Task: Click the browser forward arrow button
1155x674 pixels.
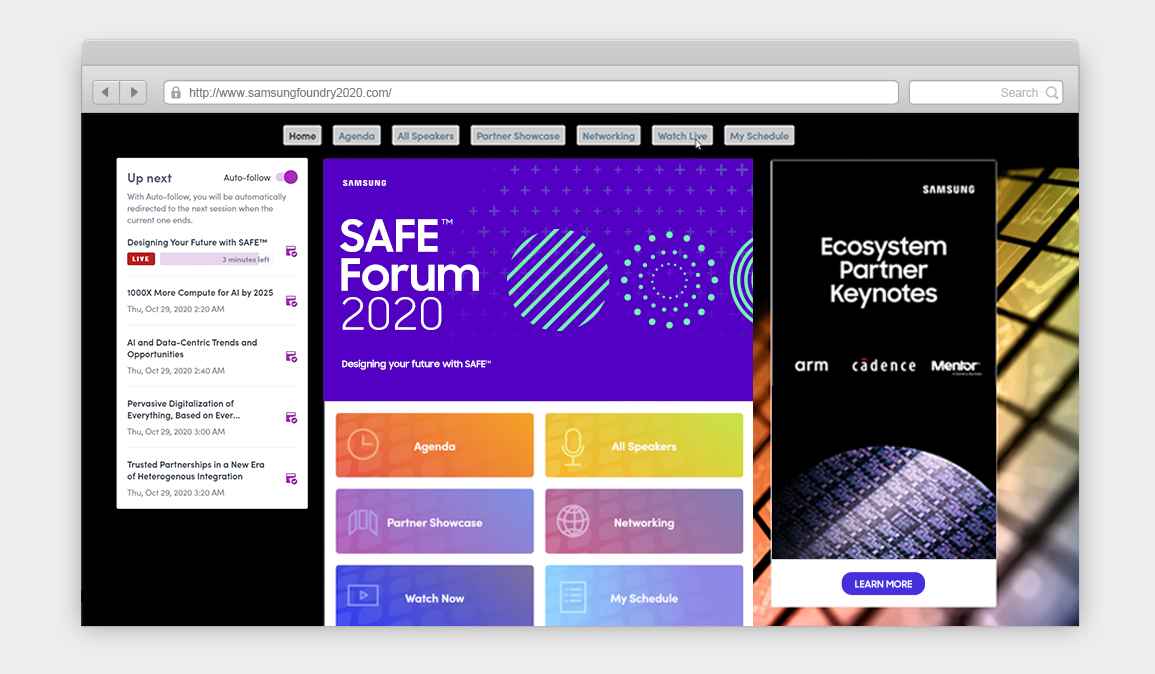Action: point(134,93)
